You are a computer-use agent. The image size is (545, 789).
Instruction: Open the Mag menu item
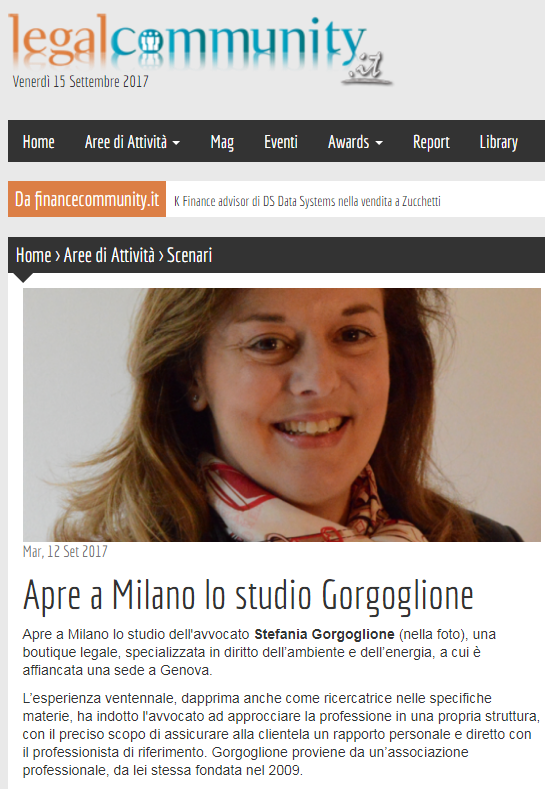222,142
